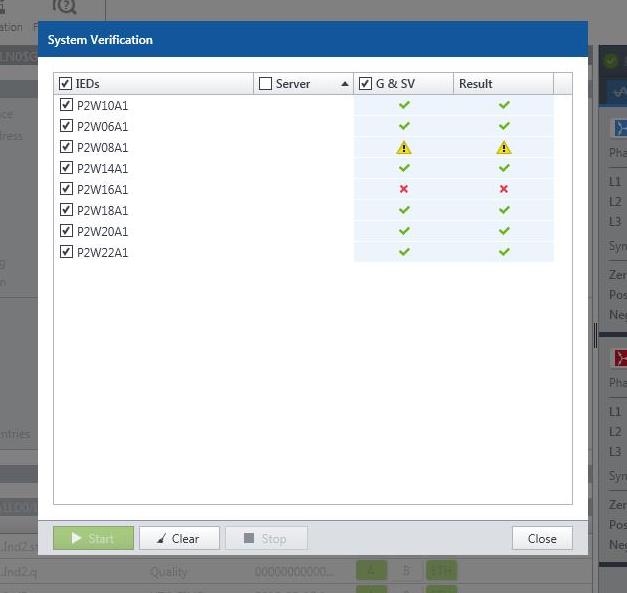Click green checkmark in G & SV for P2W10A1
Viewport: 627px width, 593px height.
[x=404, y=105]
